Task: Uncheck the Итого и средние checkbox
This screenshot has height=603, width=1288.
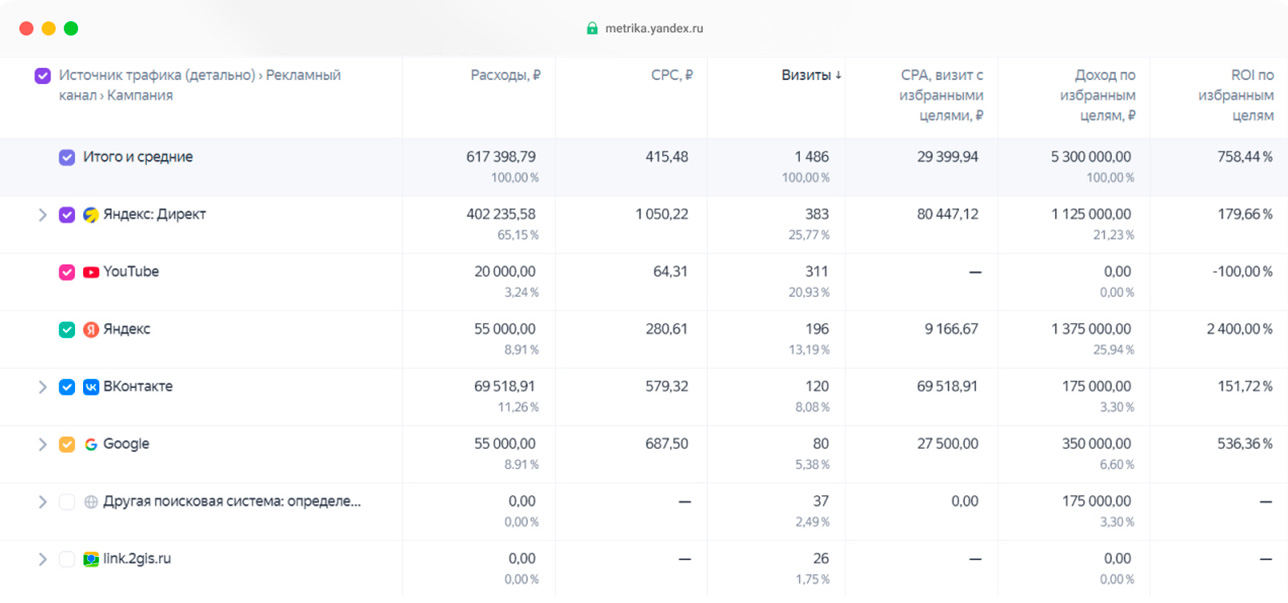Action: [x=67, y=157]
